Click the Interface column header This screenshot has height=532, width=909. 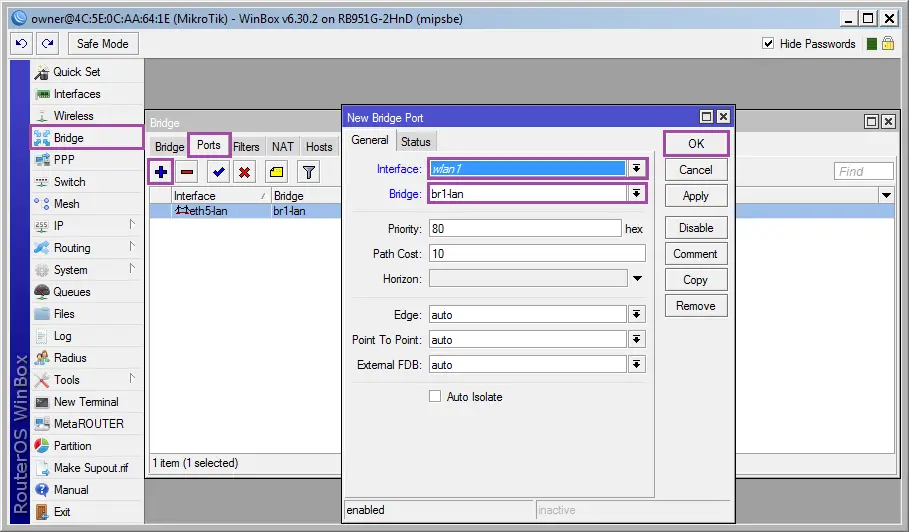coord(221,195)
